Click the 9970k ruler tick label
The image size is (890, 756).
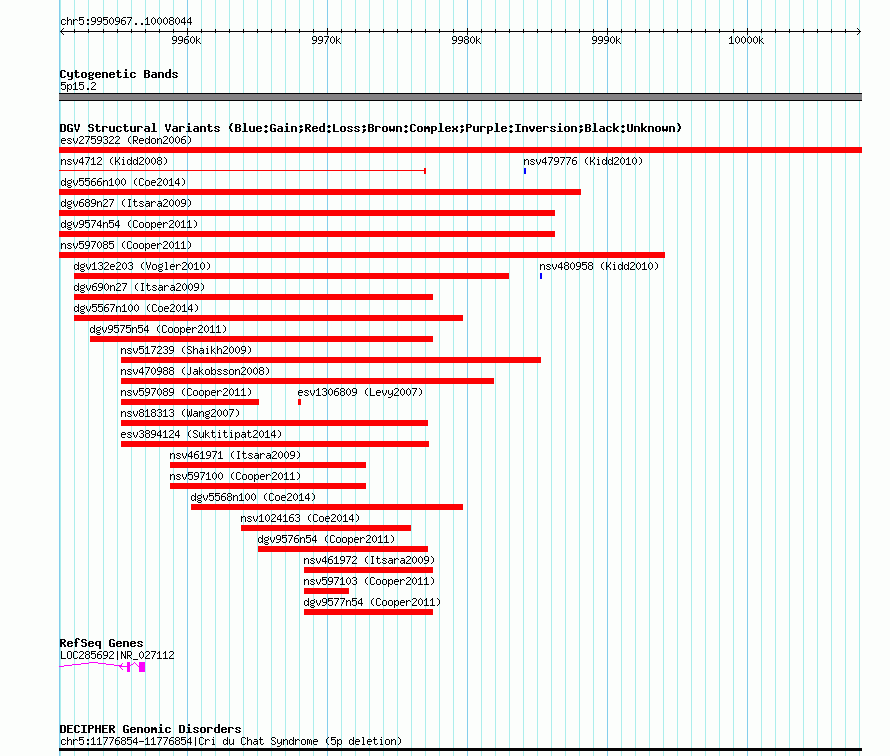coord(326,40)
